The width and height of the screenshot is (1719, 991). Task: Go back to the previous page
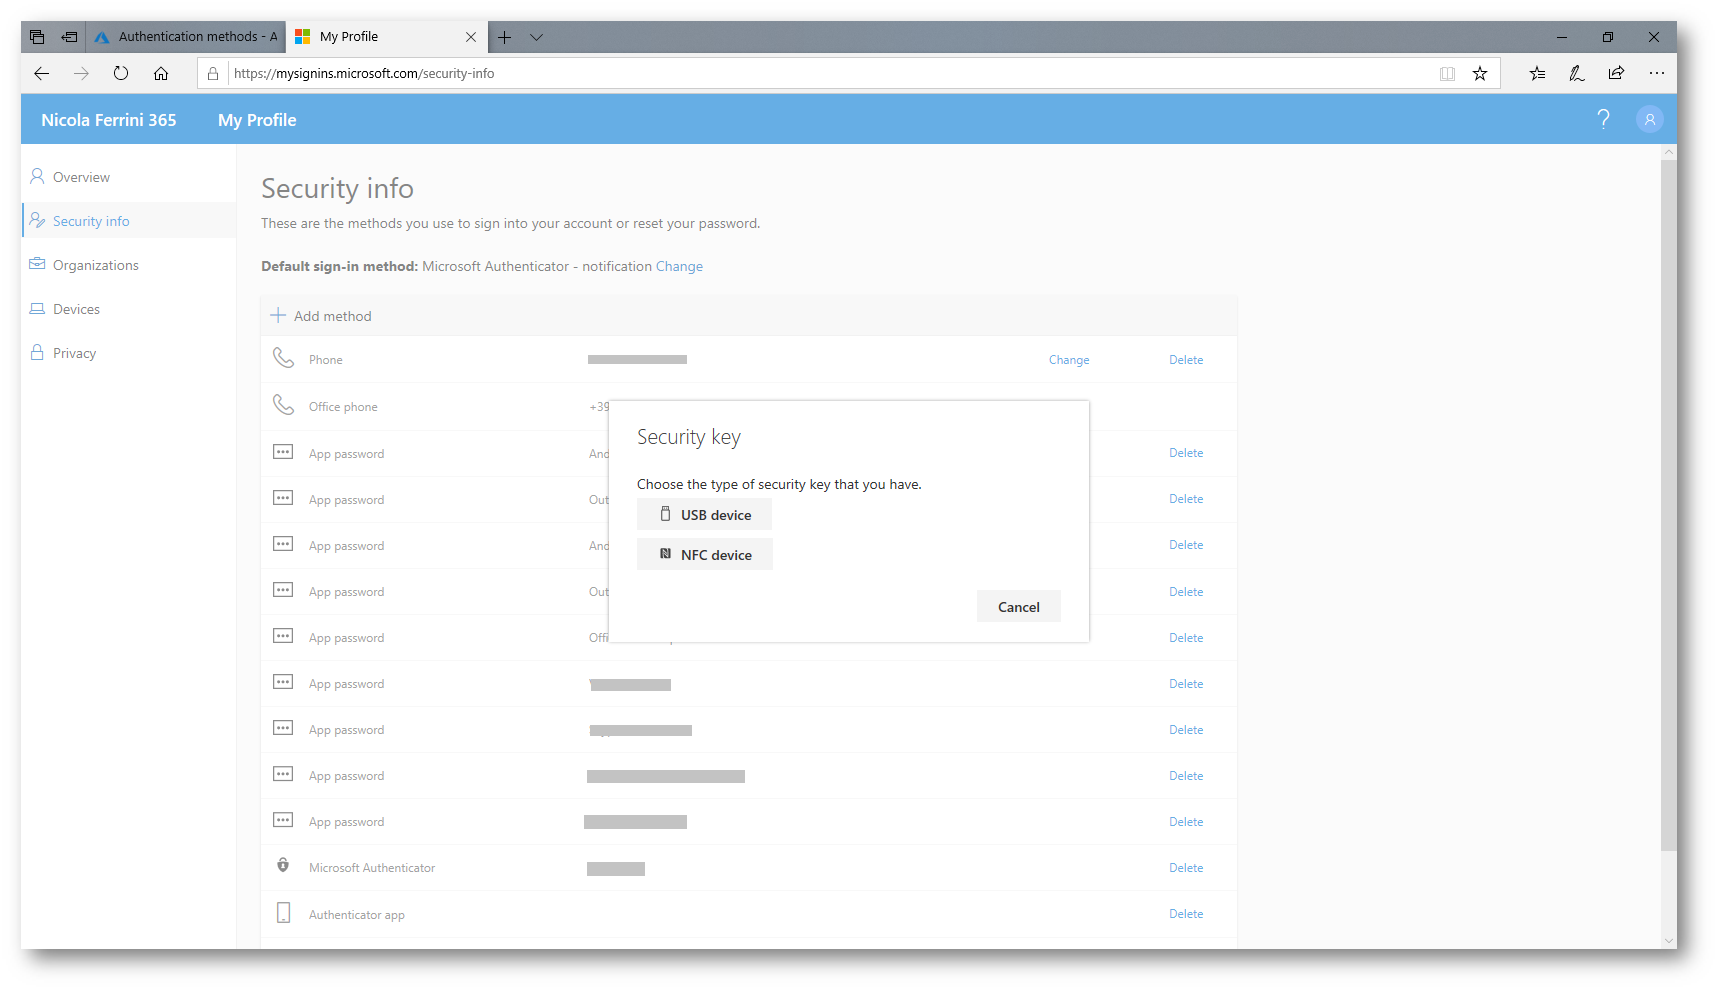(x=41, y=73)
